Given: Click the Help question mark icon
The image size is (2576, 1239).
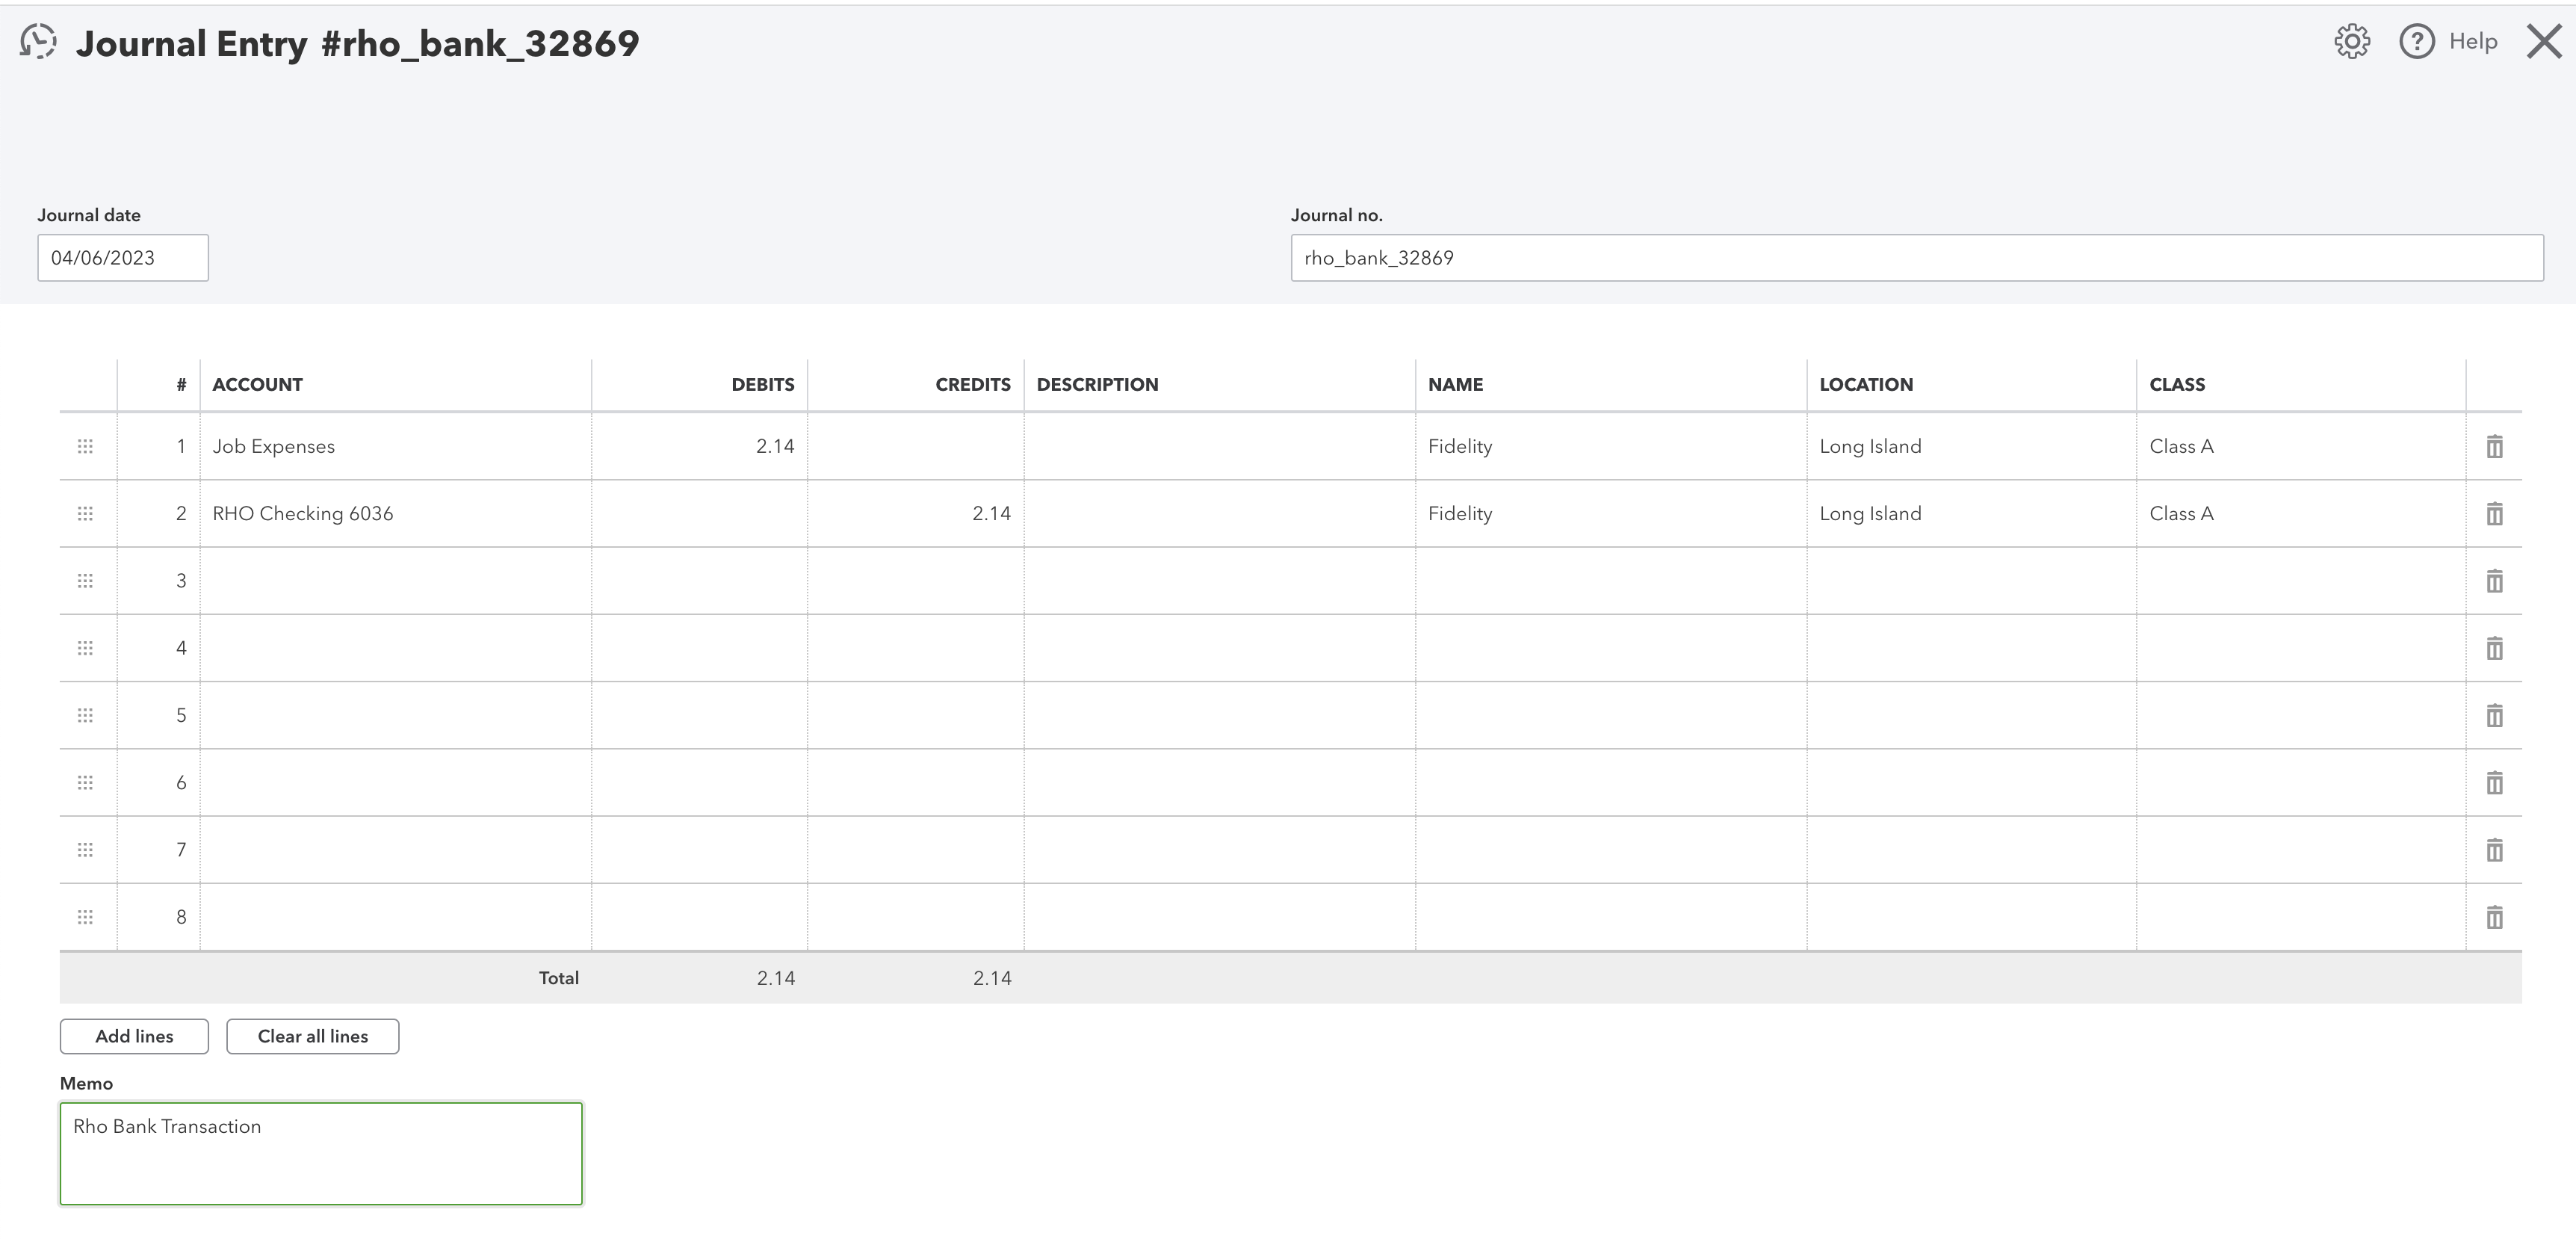Looking at the screenshot, I should [x=2417, y=42].
